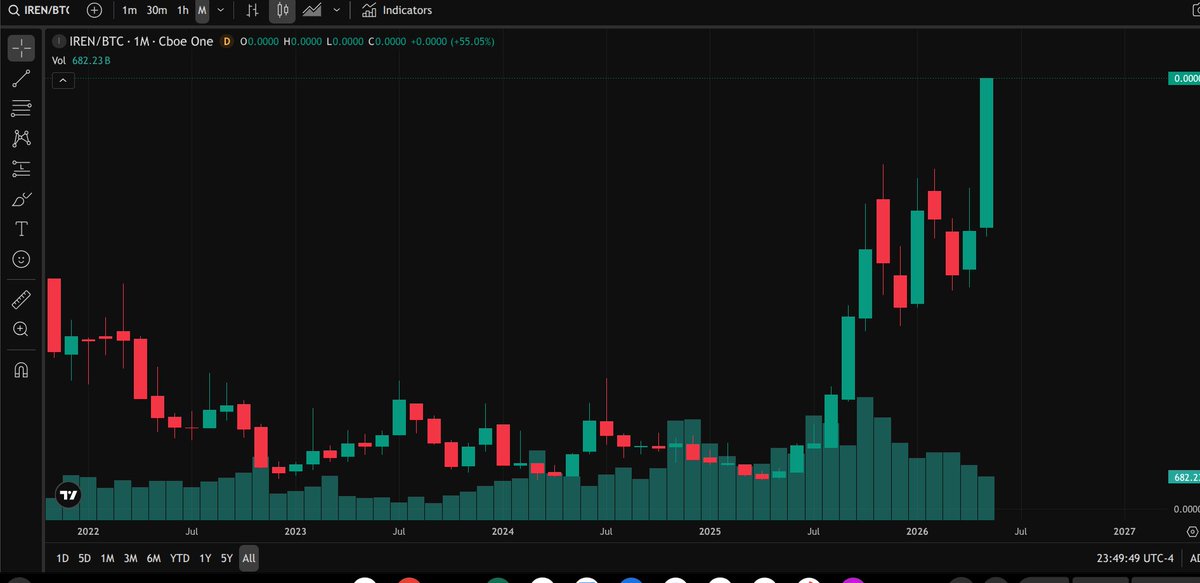Set range to All
The width and height of the screenshot is (1200, 583).
pyautogui.click(x=249, y=558)
